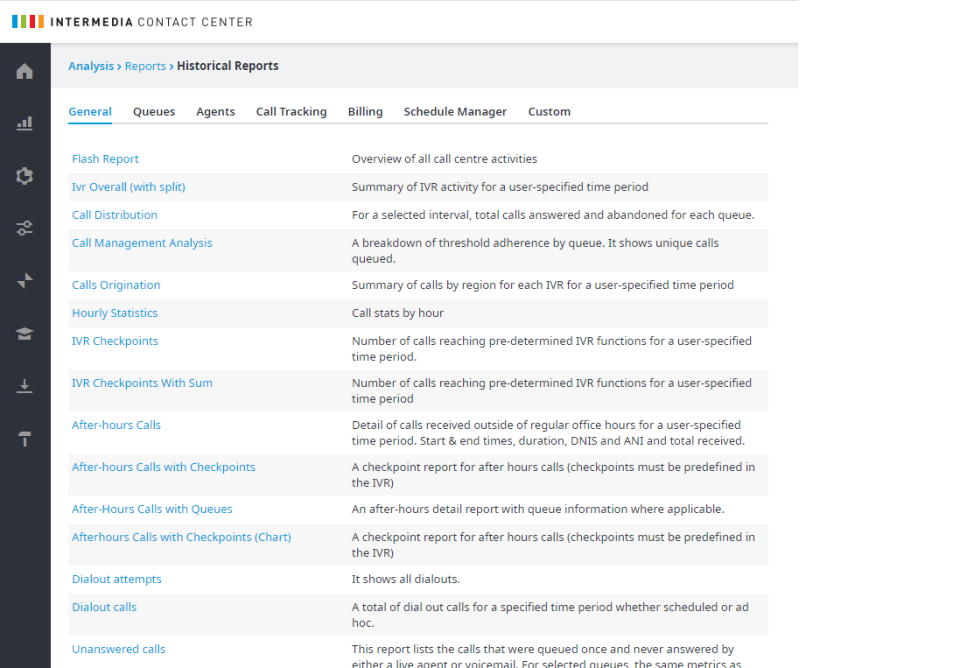The width and height of the screenshot is (960, 668).
Task: Select the Analytics bar chart icon in sidebar
Action: click(24, 123)
